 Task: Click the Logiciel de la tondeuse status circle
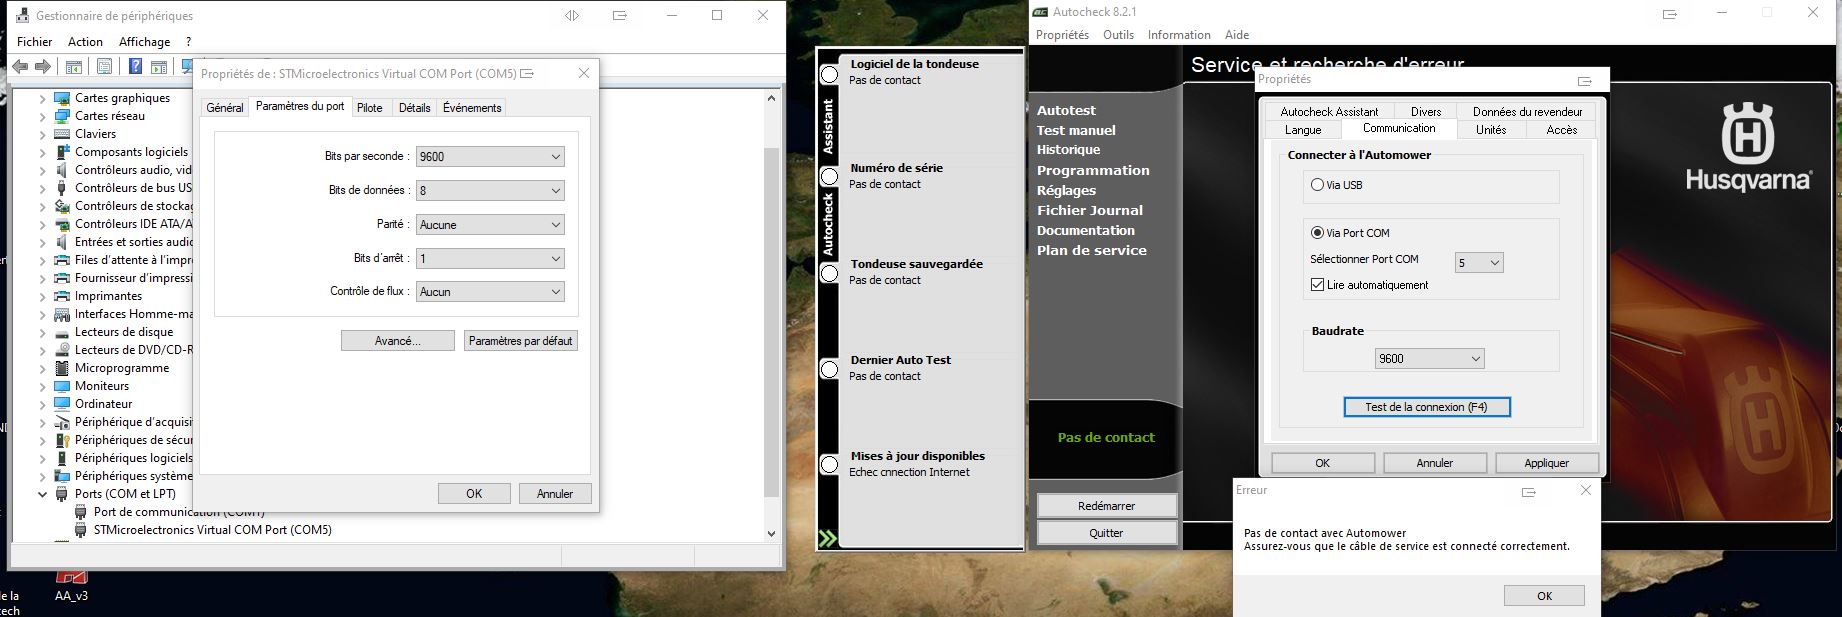(829, 75)
